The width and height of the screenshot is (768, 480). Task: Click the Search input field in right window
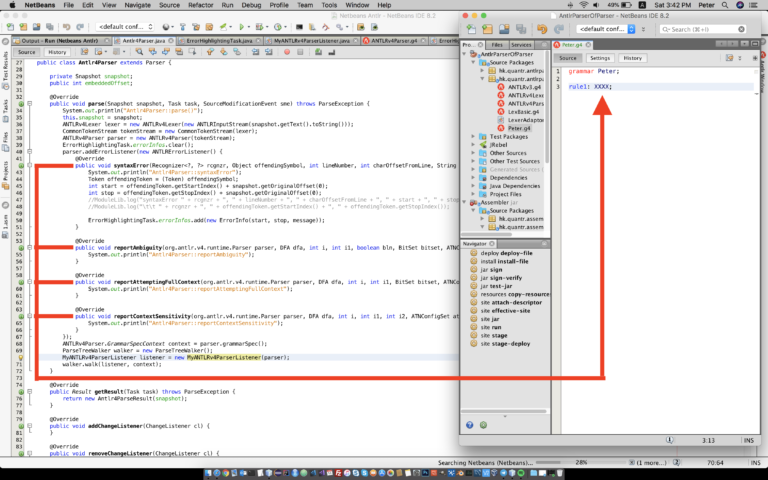pos(702,29)
